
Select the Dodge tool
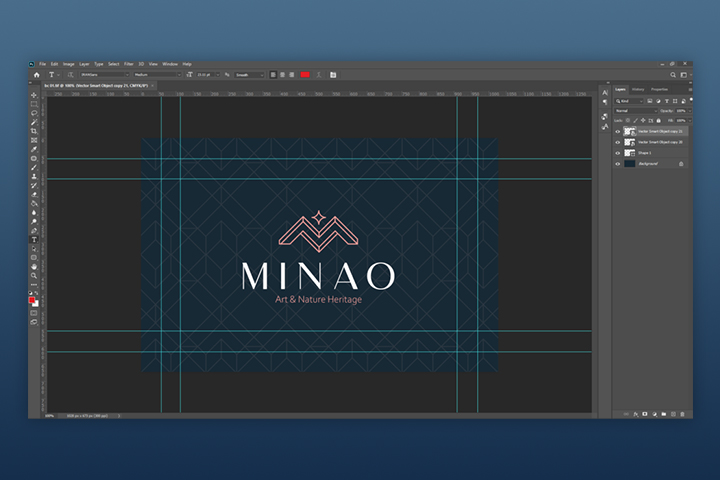[x=34, y=221]
